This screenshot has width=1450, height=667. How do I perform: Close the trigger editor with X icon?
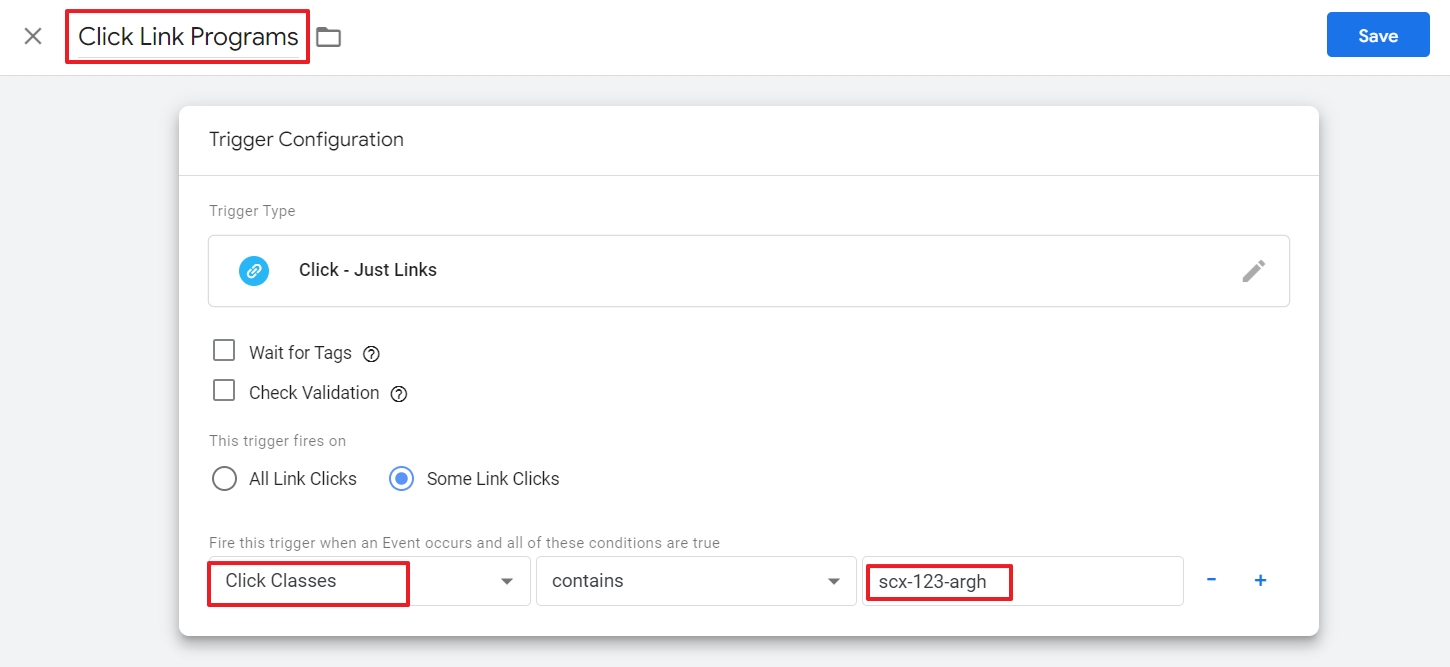(33, 37)
